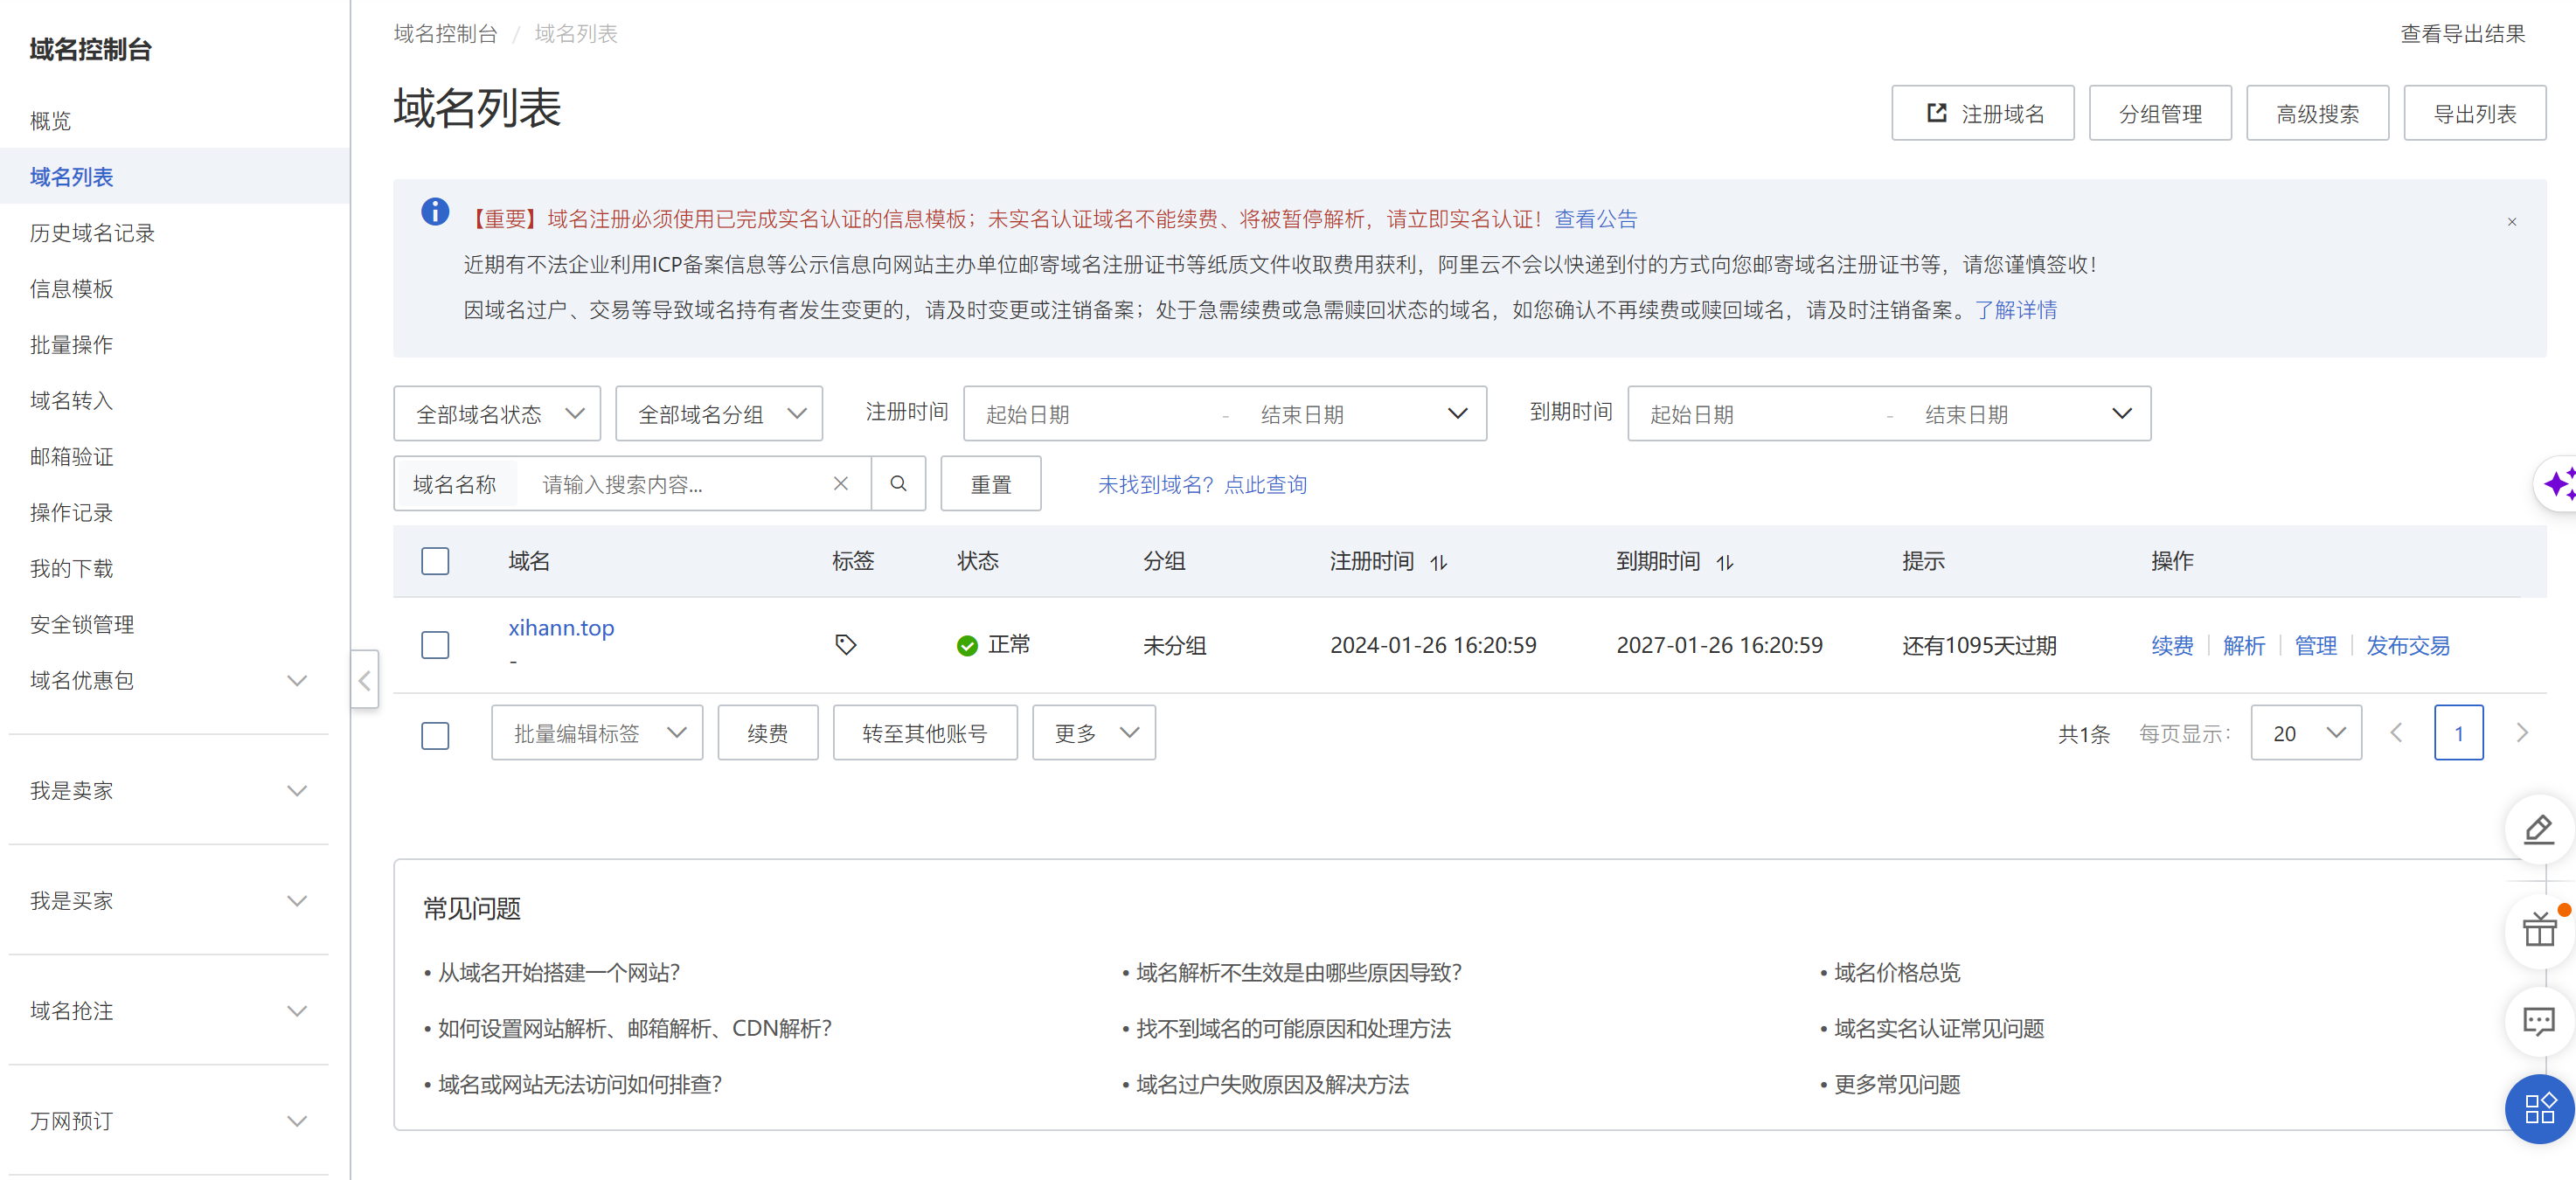Open 安全锁管理 in sidebar
The height and width of the screenshot is (1180, 2576).
(x=82, y=625)
